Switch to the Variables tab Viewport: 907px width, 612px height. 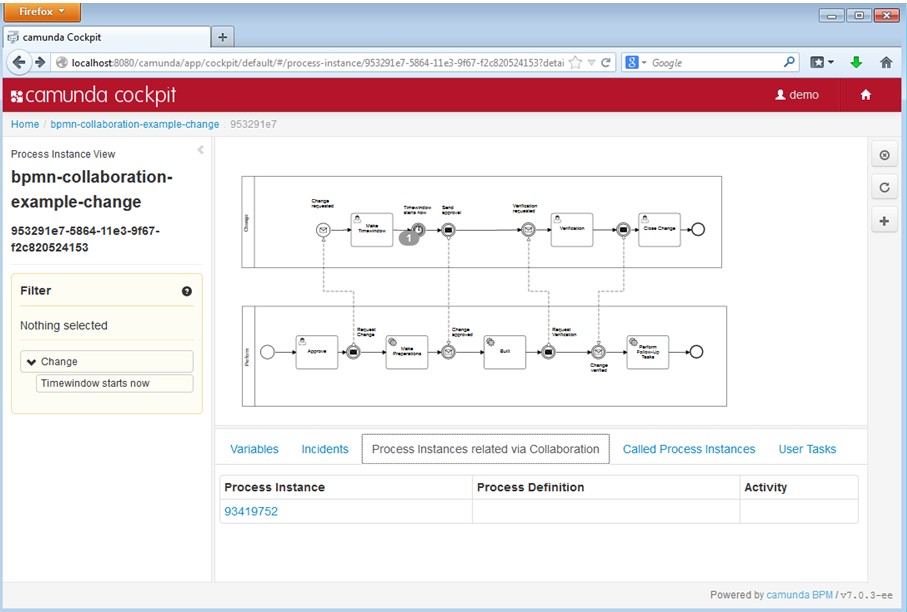pos(254,449)
